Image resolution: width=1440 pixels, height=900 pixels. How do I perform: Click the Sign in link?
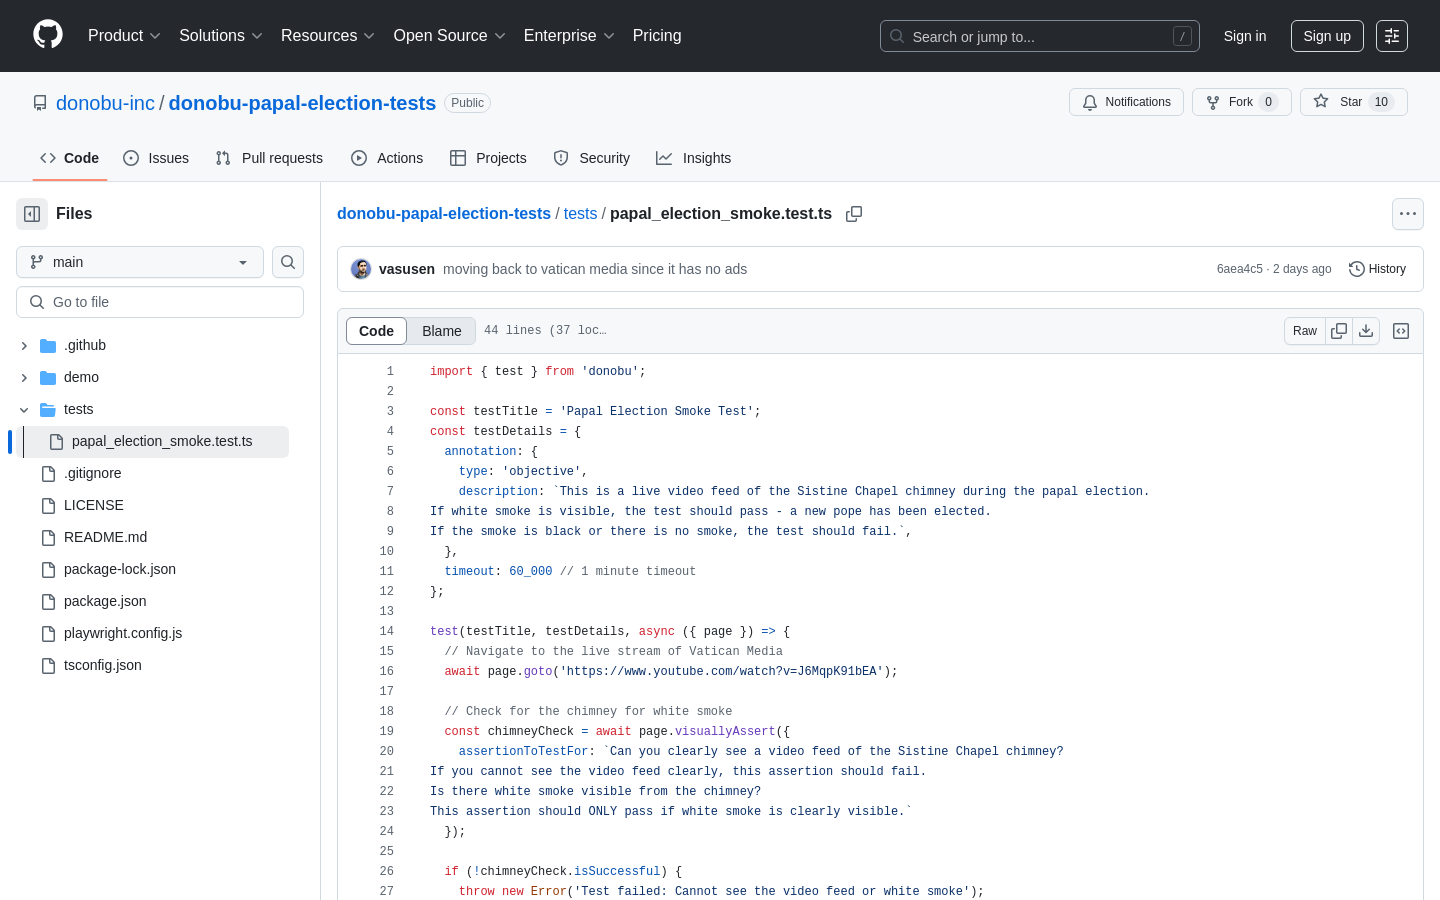[x=1245, y=36]
